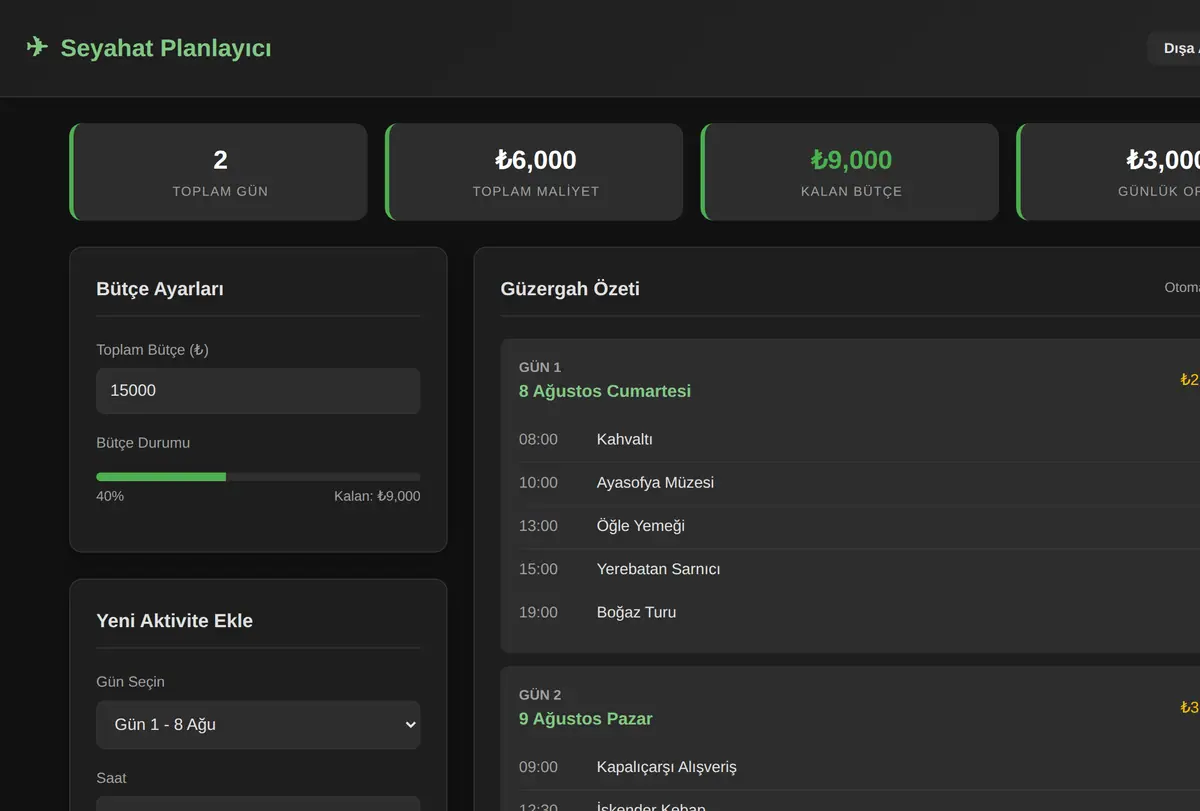Focus the Saat time input field
Image resolution: width=1200 pixels, height=811 pixels.
pos(258,803)
